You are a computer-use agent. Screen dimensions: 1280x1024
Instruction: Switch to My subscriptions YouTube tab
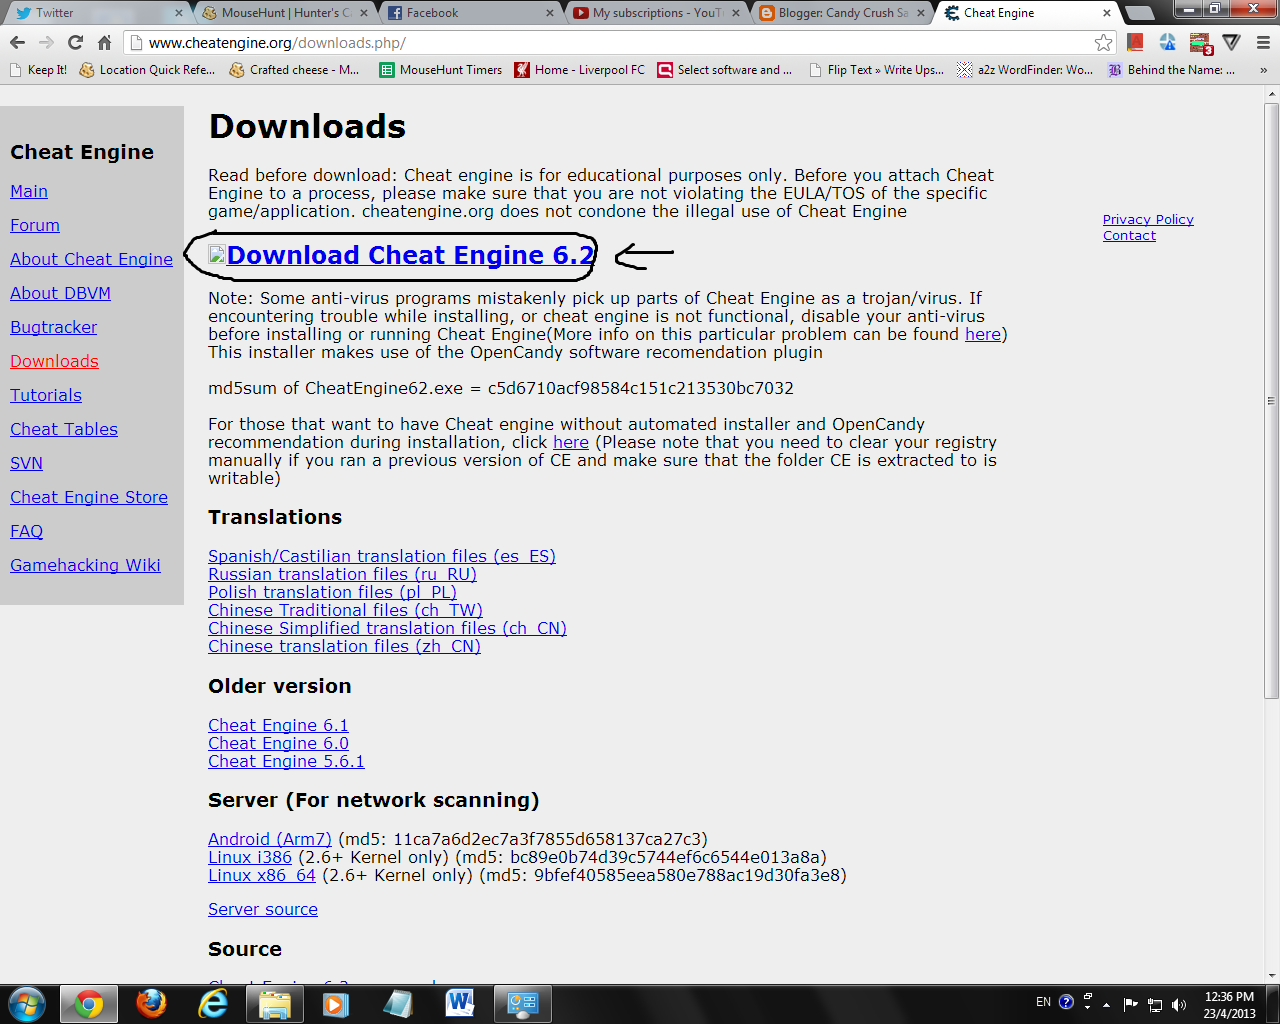pyautogui.click(x=657, y=13)
